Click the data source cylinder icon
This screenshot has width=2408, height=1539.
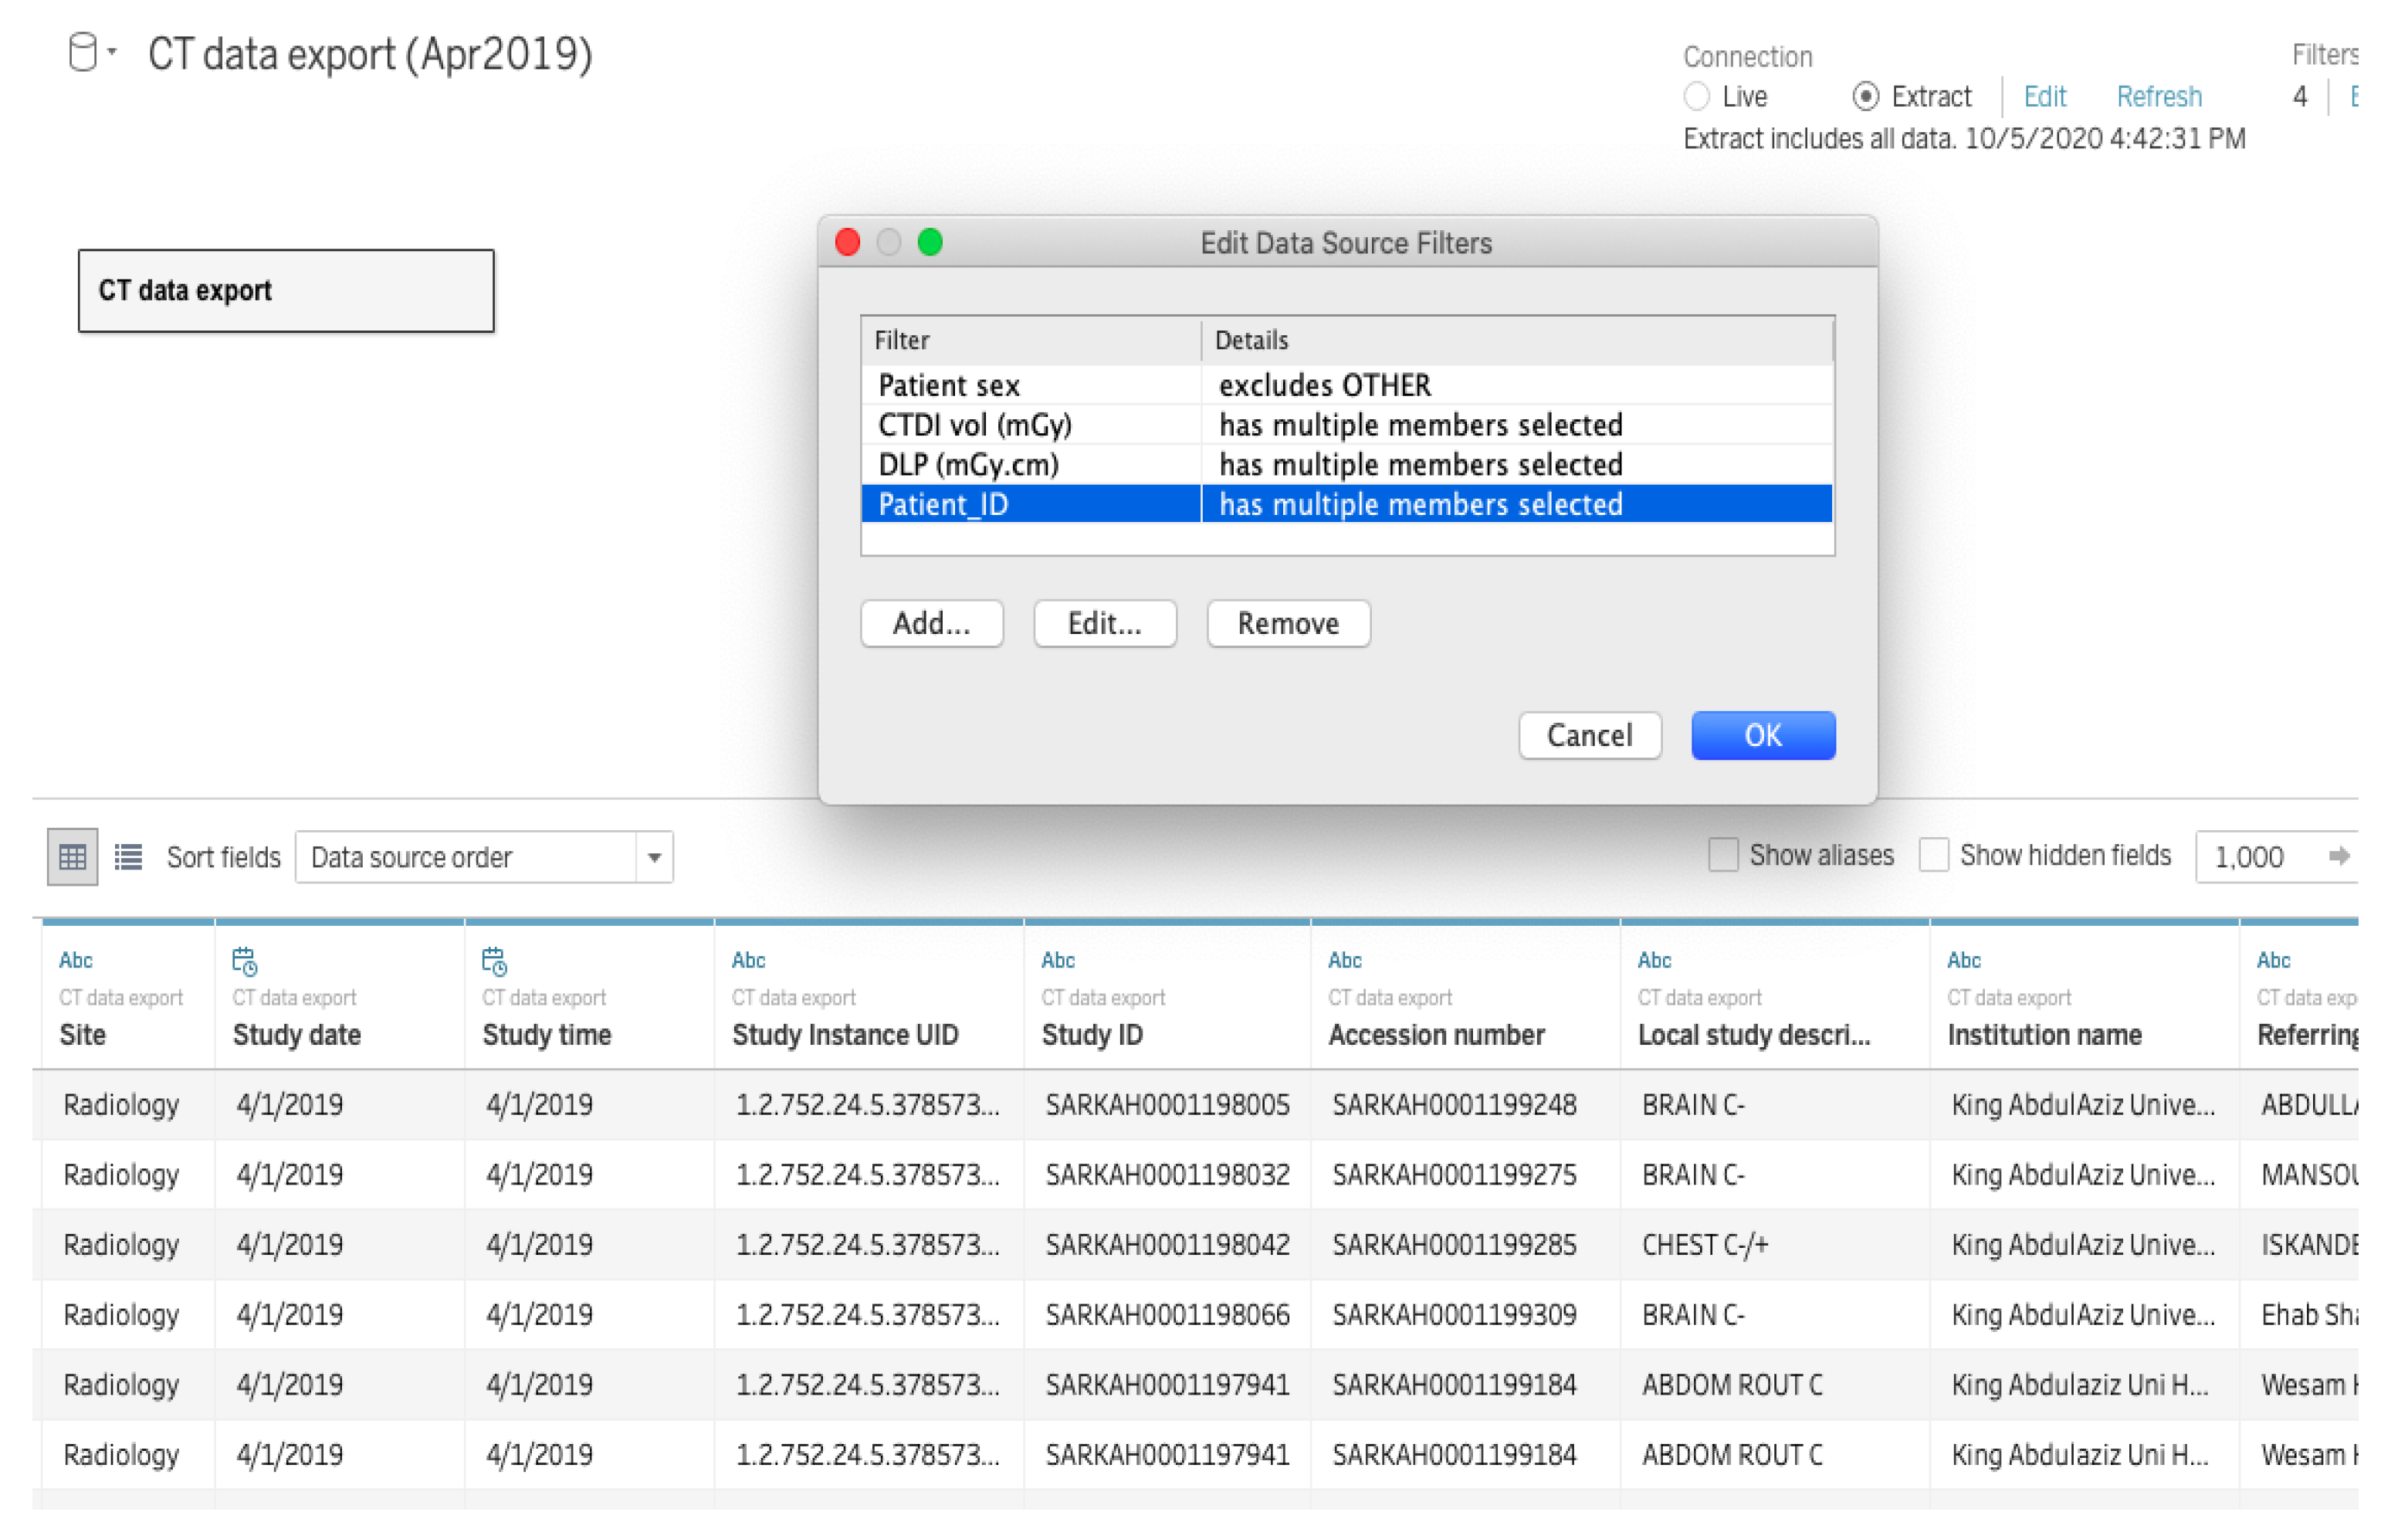coord(83,52)
